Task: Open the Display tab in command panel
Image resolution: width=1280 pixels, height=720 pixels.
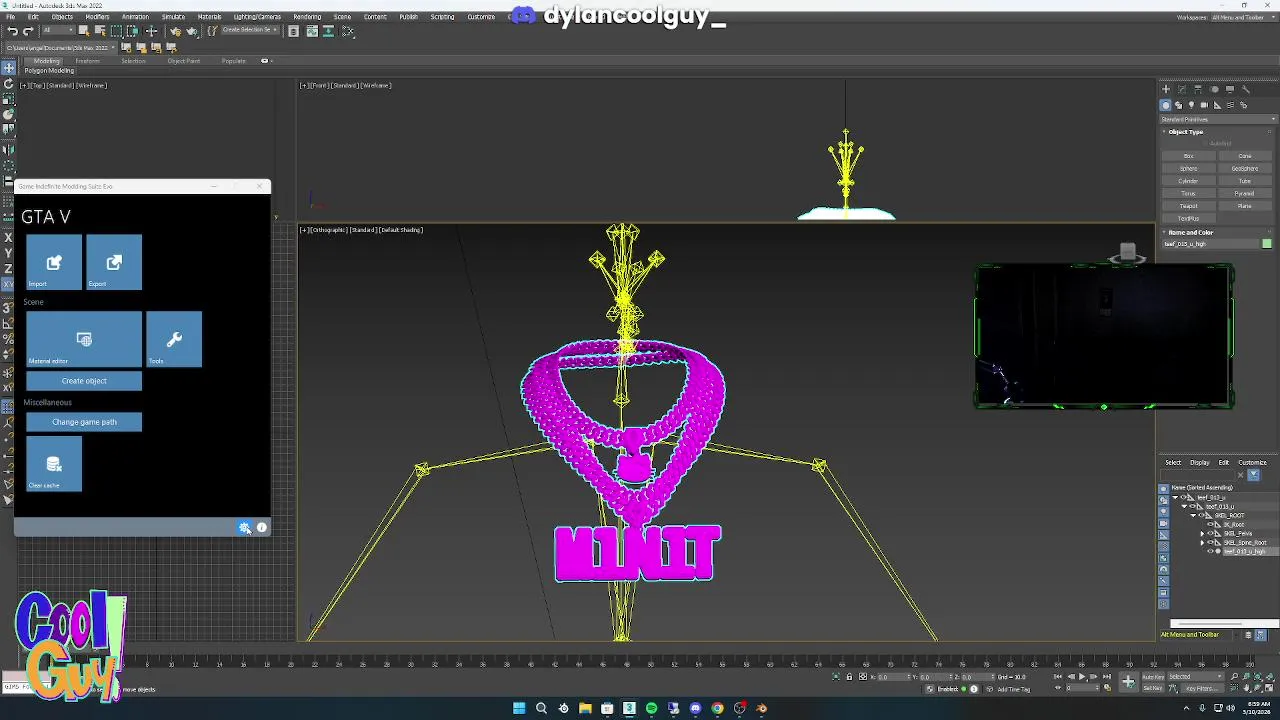Action: 1230,89
